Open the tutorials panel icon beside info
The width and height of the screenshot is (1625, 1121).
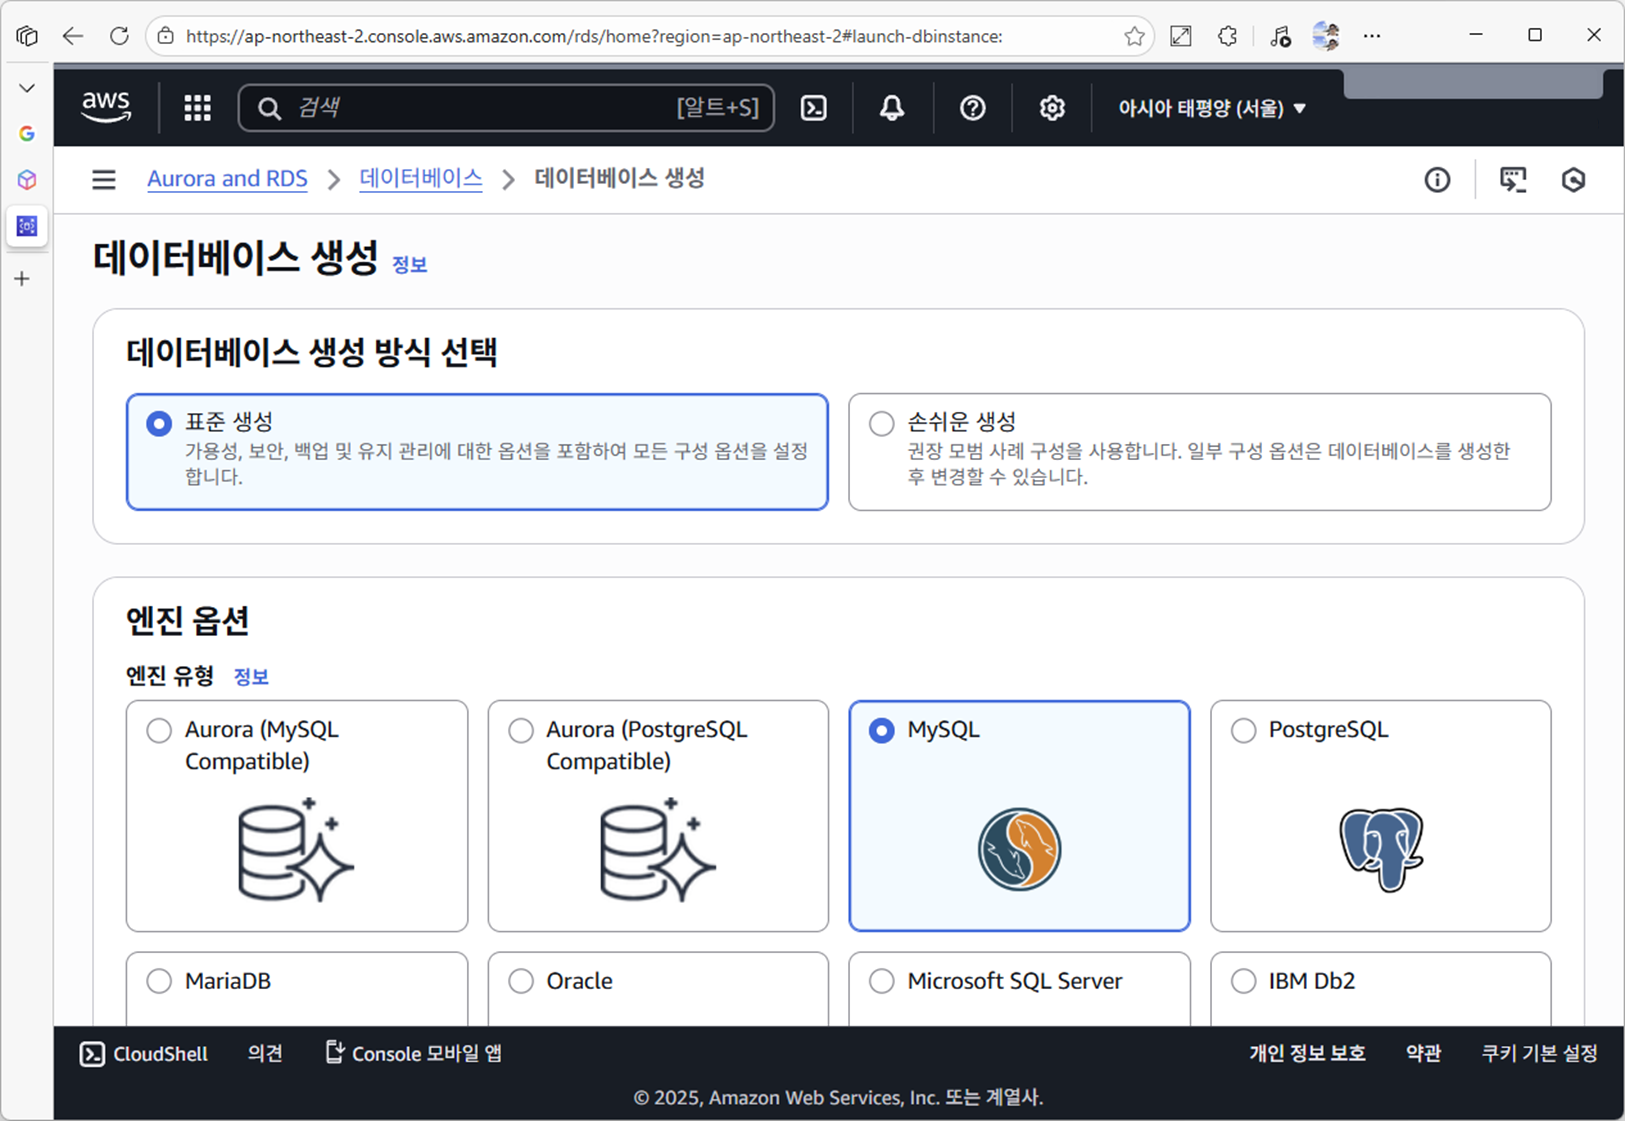point(1513,180)
